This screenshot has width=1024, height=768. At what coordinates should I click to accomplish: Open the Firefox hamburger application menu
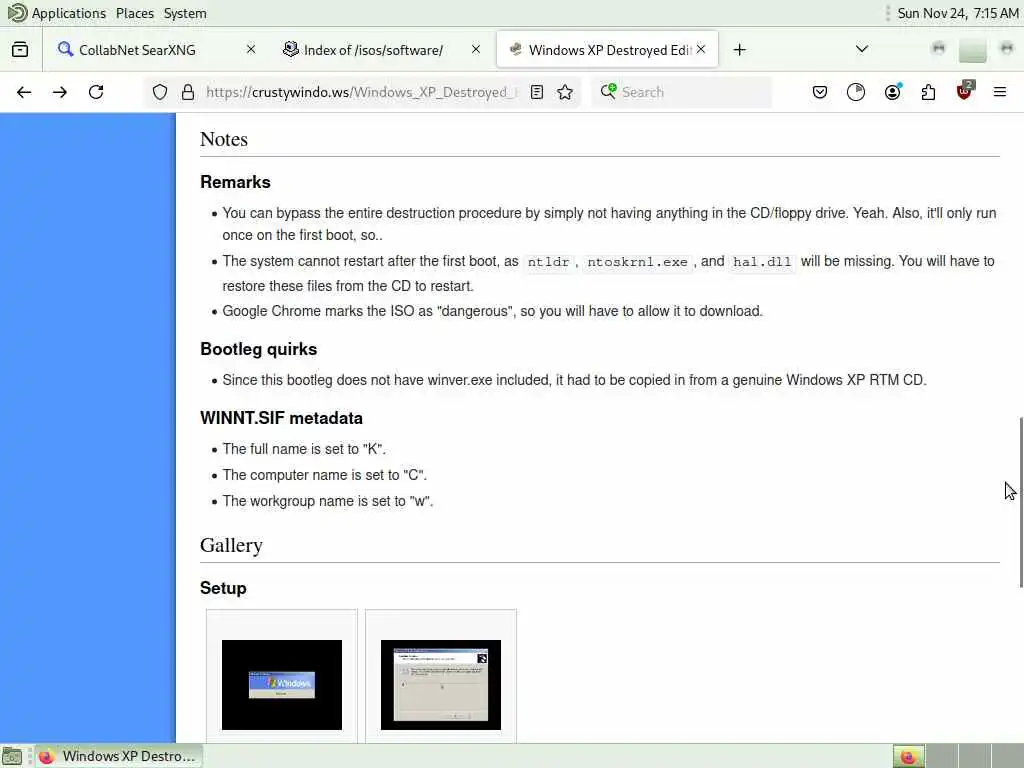tap(1000, 92)
